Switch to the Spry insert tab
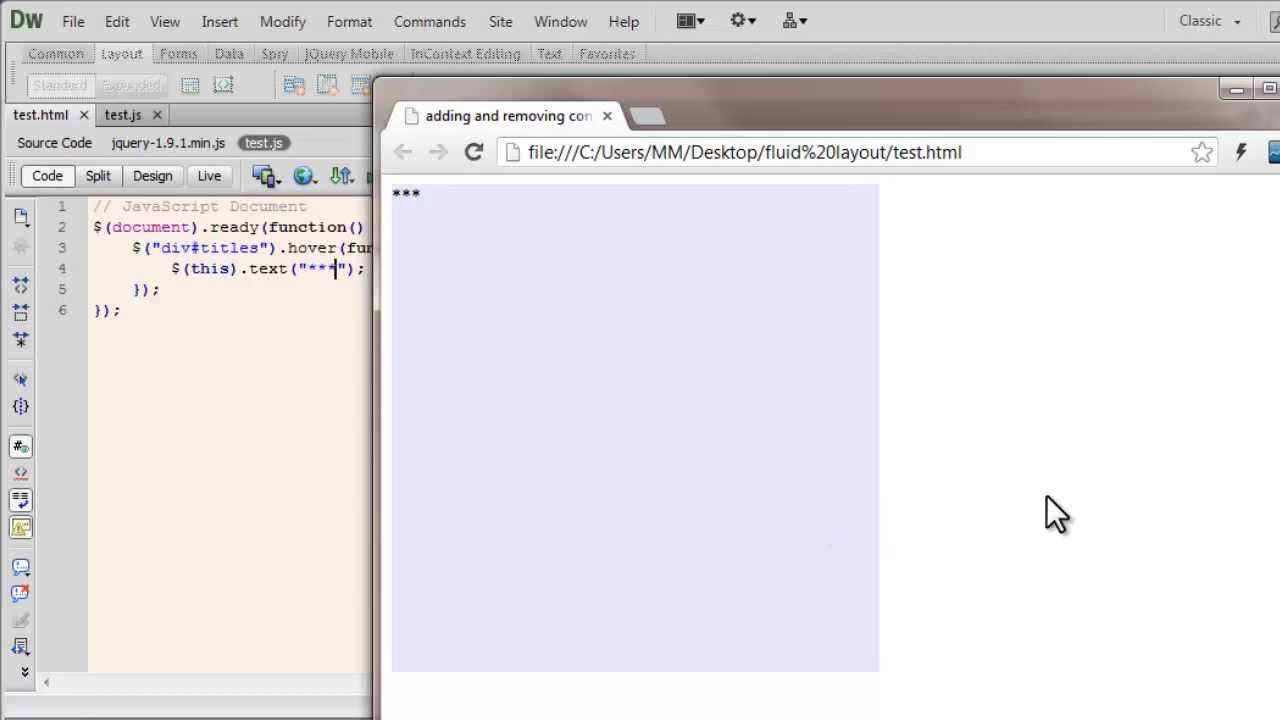 click(275, 54)
